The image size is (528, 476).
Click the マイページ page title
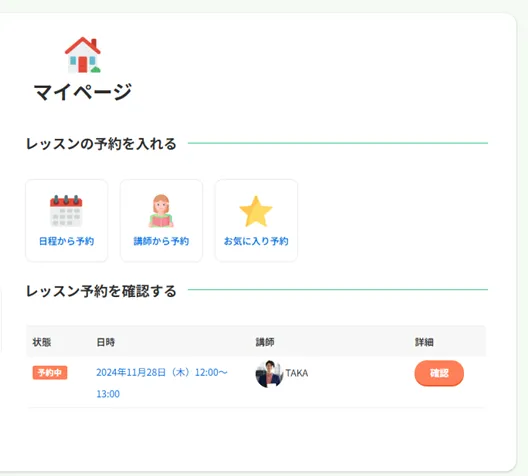tap(82, 92)
